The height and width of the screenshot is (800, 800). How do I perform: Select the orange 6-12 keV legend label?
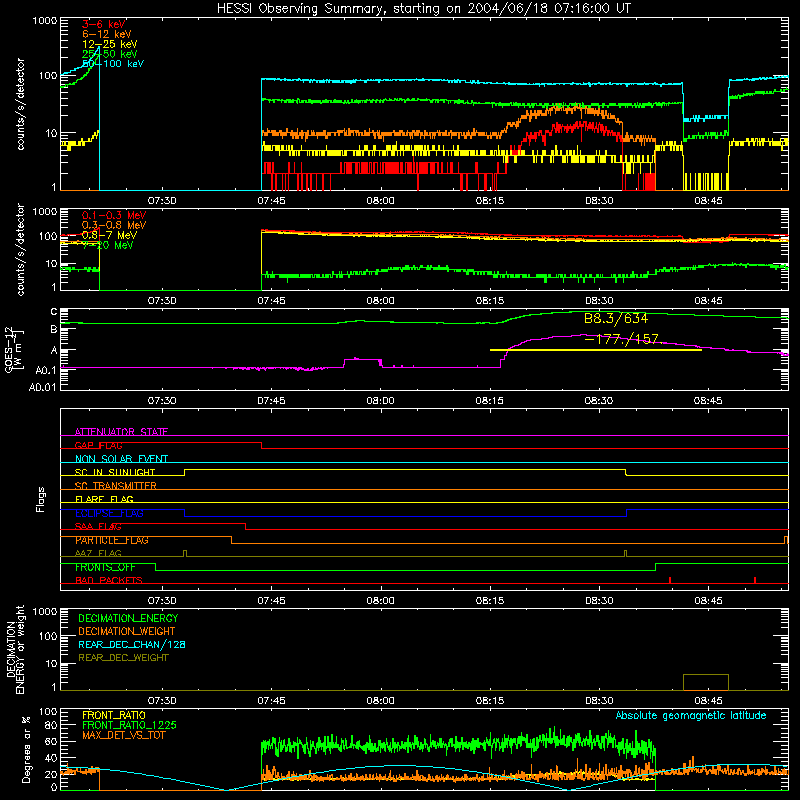[107, 34]
